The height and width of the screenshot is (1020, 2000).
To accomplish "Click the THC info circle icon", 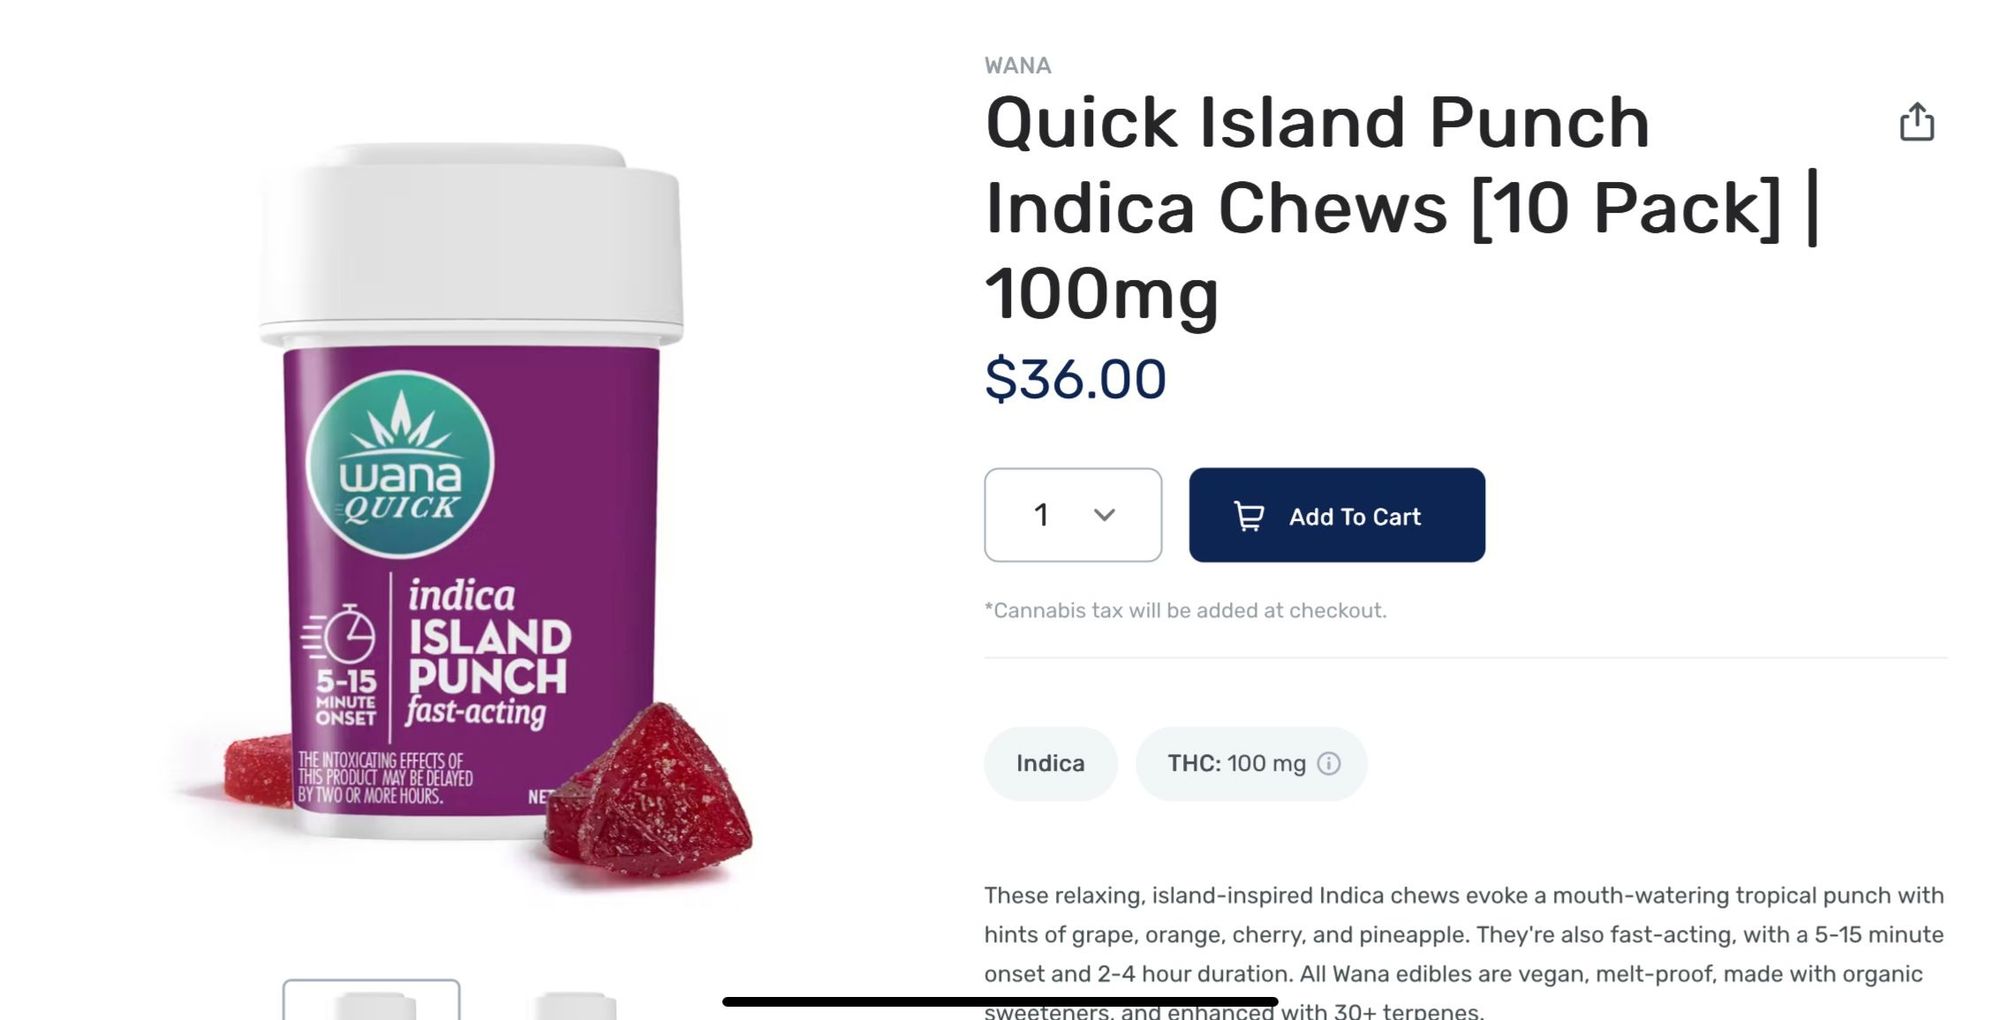I will tap(1329, 764).
